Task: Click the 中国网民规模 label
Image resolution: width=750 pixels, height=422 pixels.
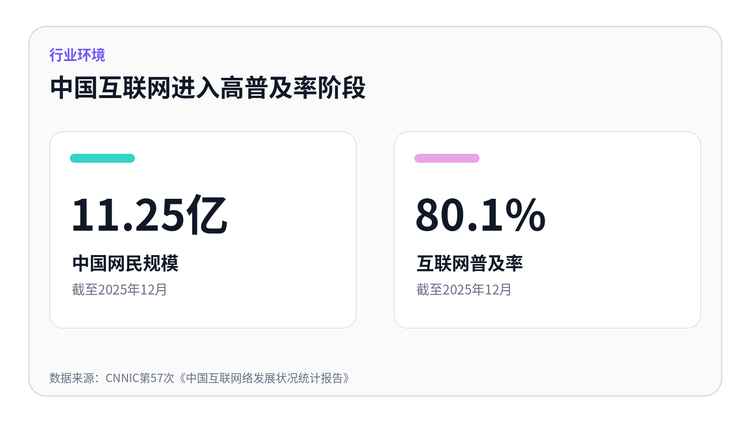Action: (x=125, y=263)
